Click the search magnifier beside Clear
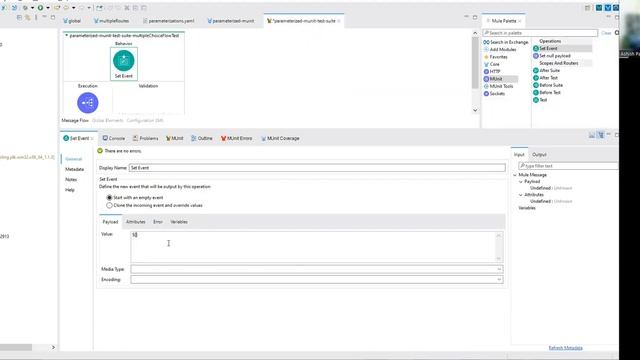The width and height of the screenshot is (640, 360). (x=617, y=33)
